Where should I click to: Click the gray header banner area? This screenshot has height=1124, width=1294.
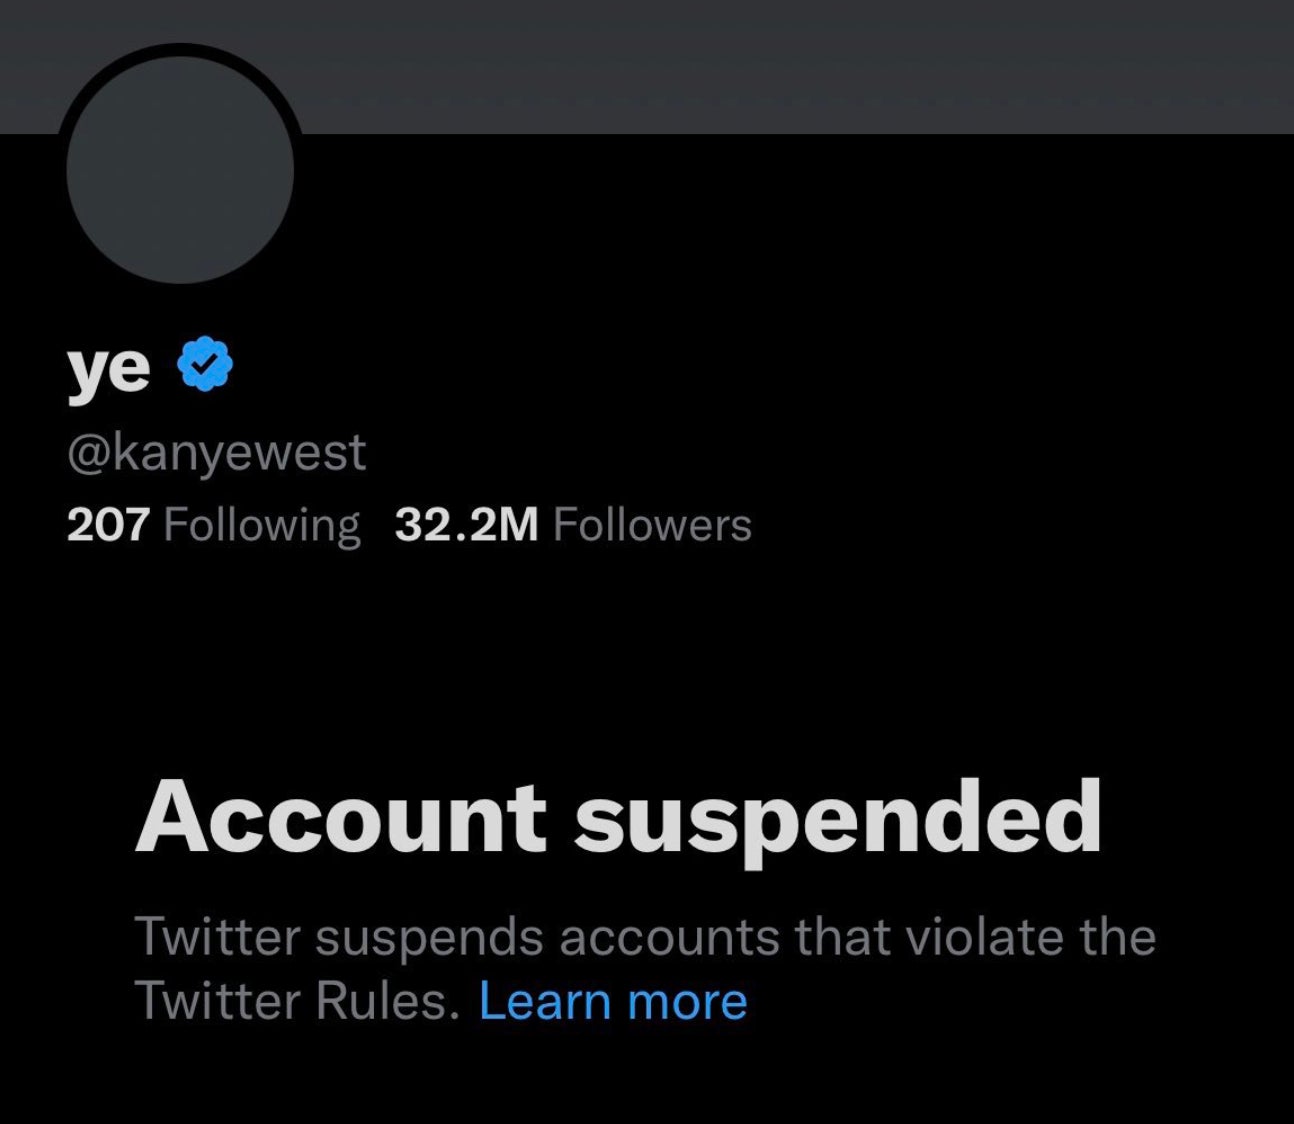[800, 65]
